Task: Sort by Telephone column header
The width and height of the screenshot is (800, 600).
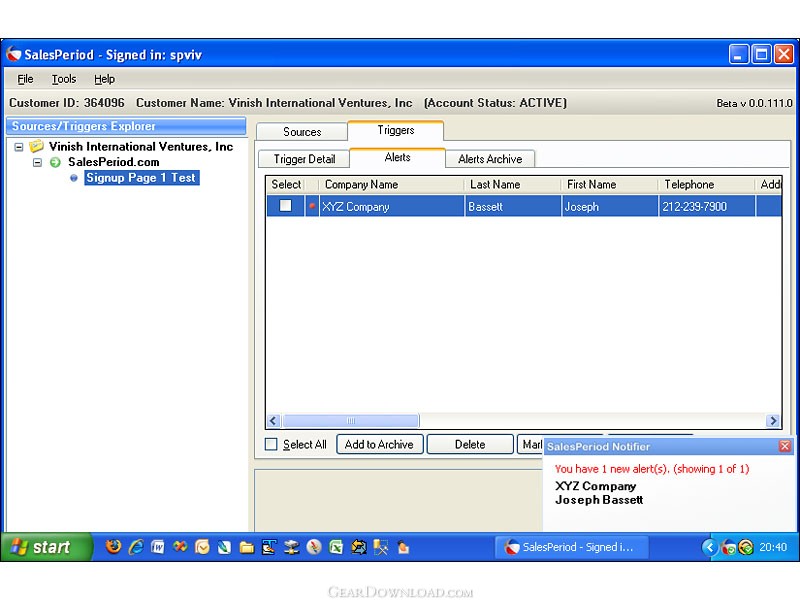Action: 706,185
